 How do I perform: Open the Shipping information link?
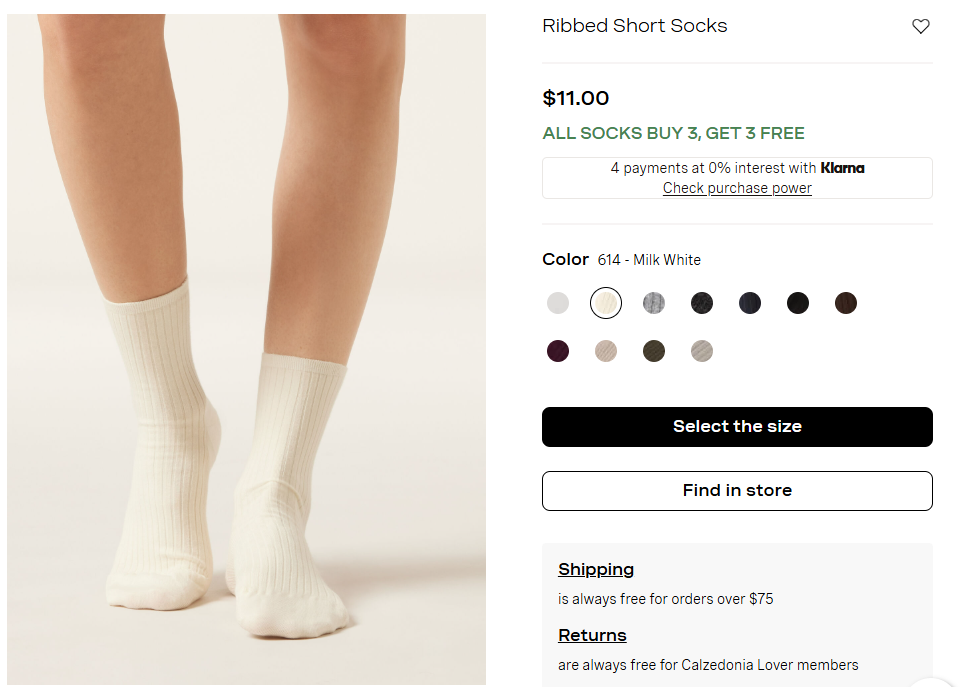[596, 570]
